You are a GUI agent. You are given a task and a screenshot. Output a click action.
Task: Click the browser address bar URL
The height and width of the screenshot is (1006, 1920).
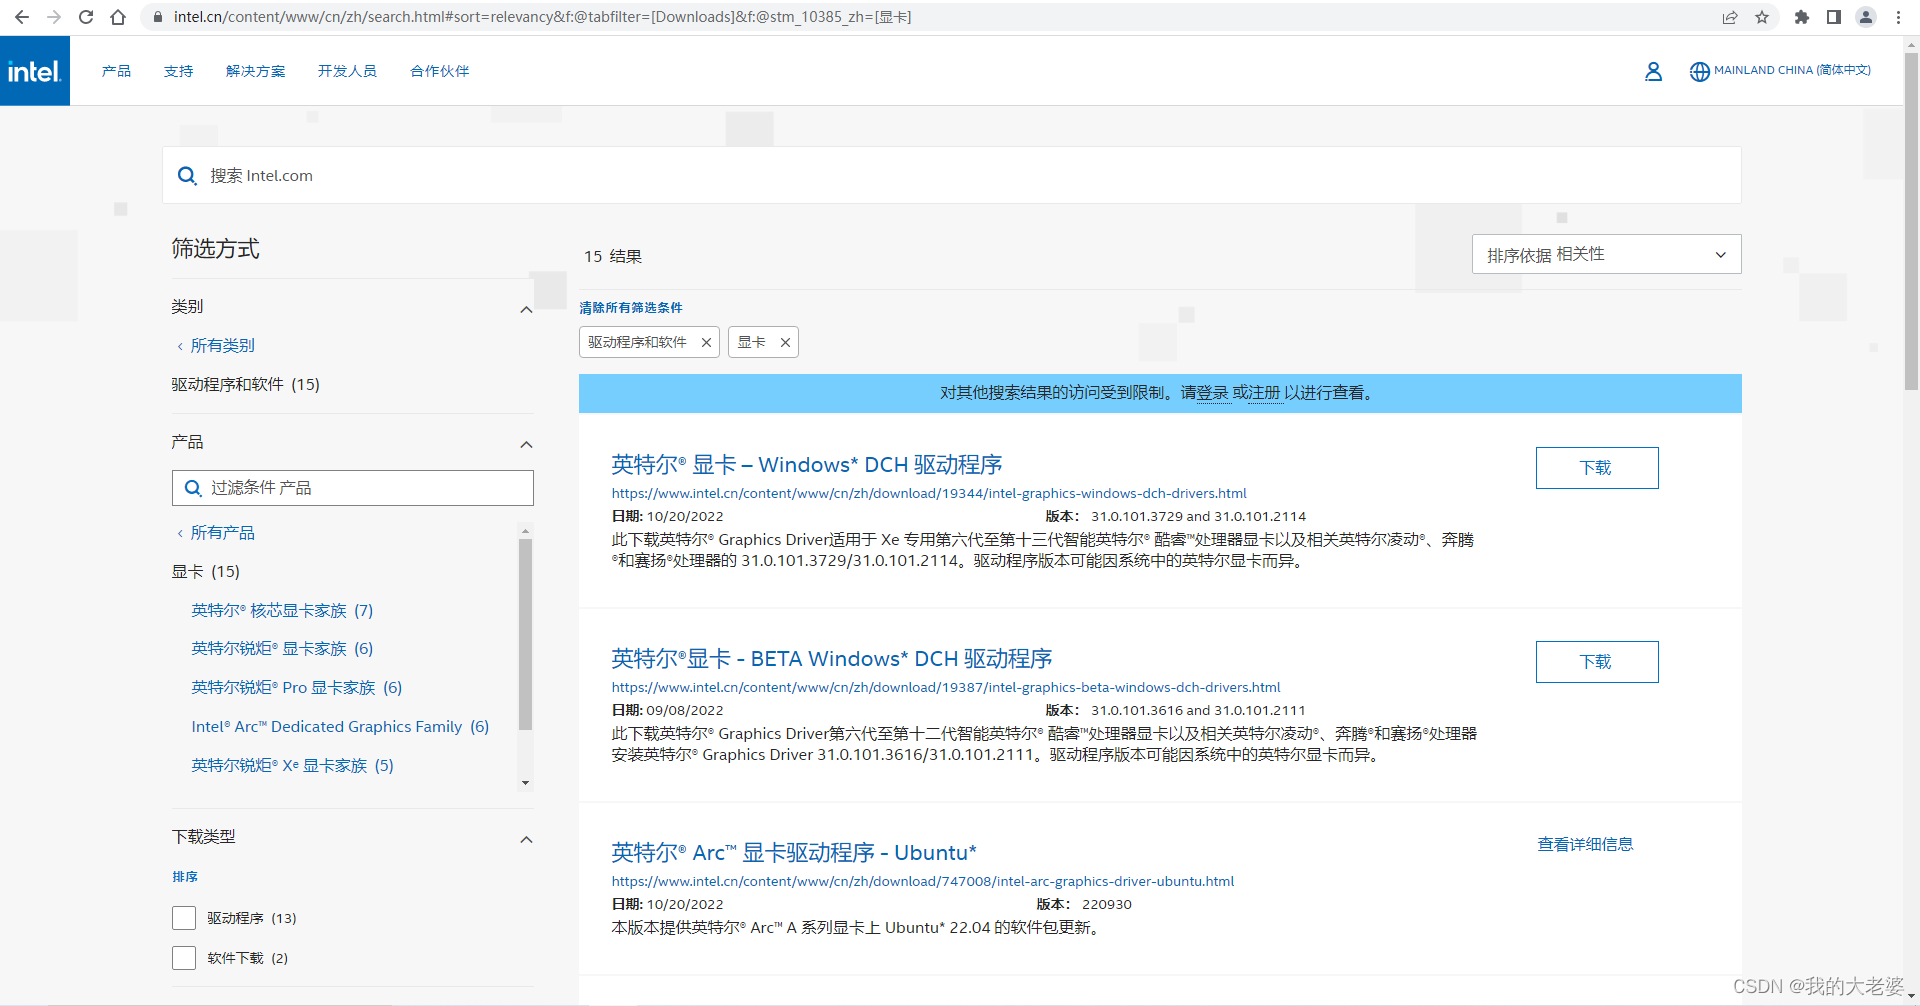pos(542,17)
